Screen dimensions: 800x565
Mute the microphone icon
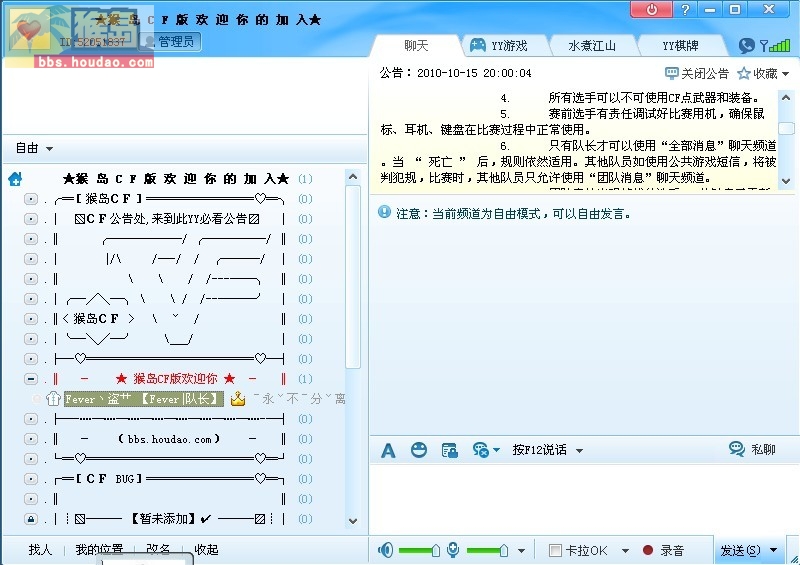coord(453,550)
